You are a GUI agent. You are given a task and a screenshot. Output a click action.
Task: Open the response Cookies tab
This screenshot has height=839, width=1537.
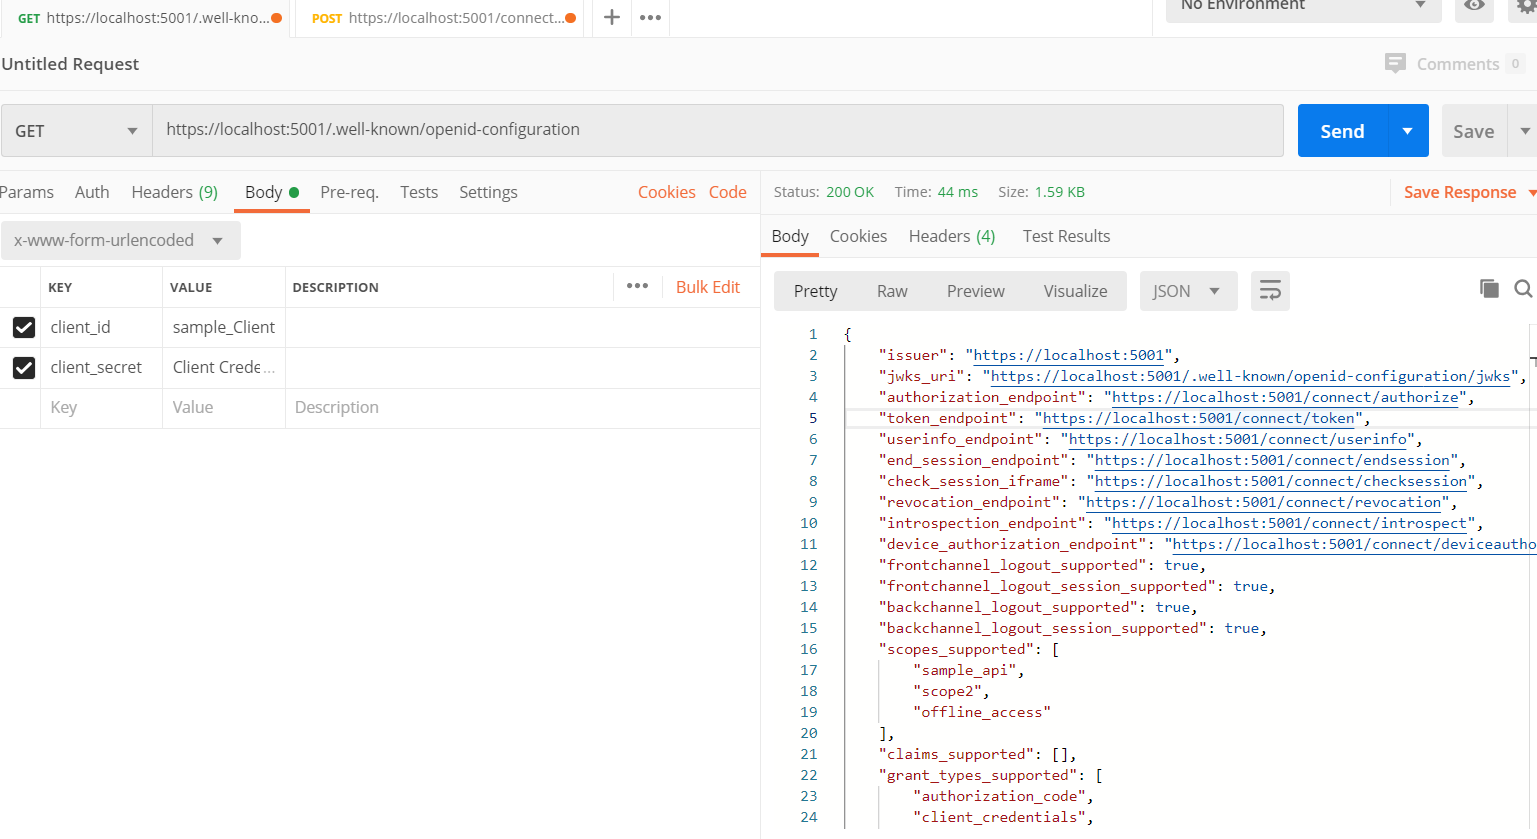pyautogui.click(x=858, y=236)
